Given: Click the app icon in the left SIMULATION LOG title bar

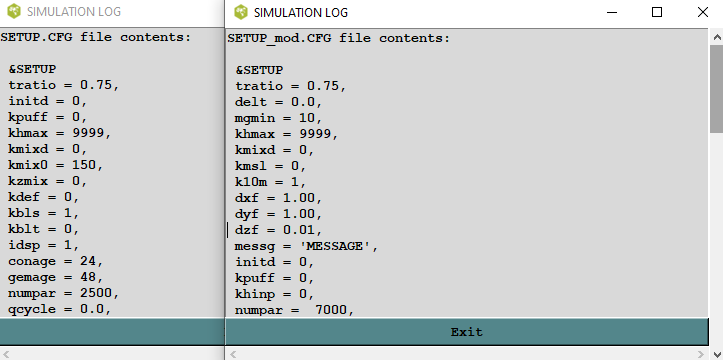Looking at the screenshot, I should (x=14, y=12).
